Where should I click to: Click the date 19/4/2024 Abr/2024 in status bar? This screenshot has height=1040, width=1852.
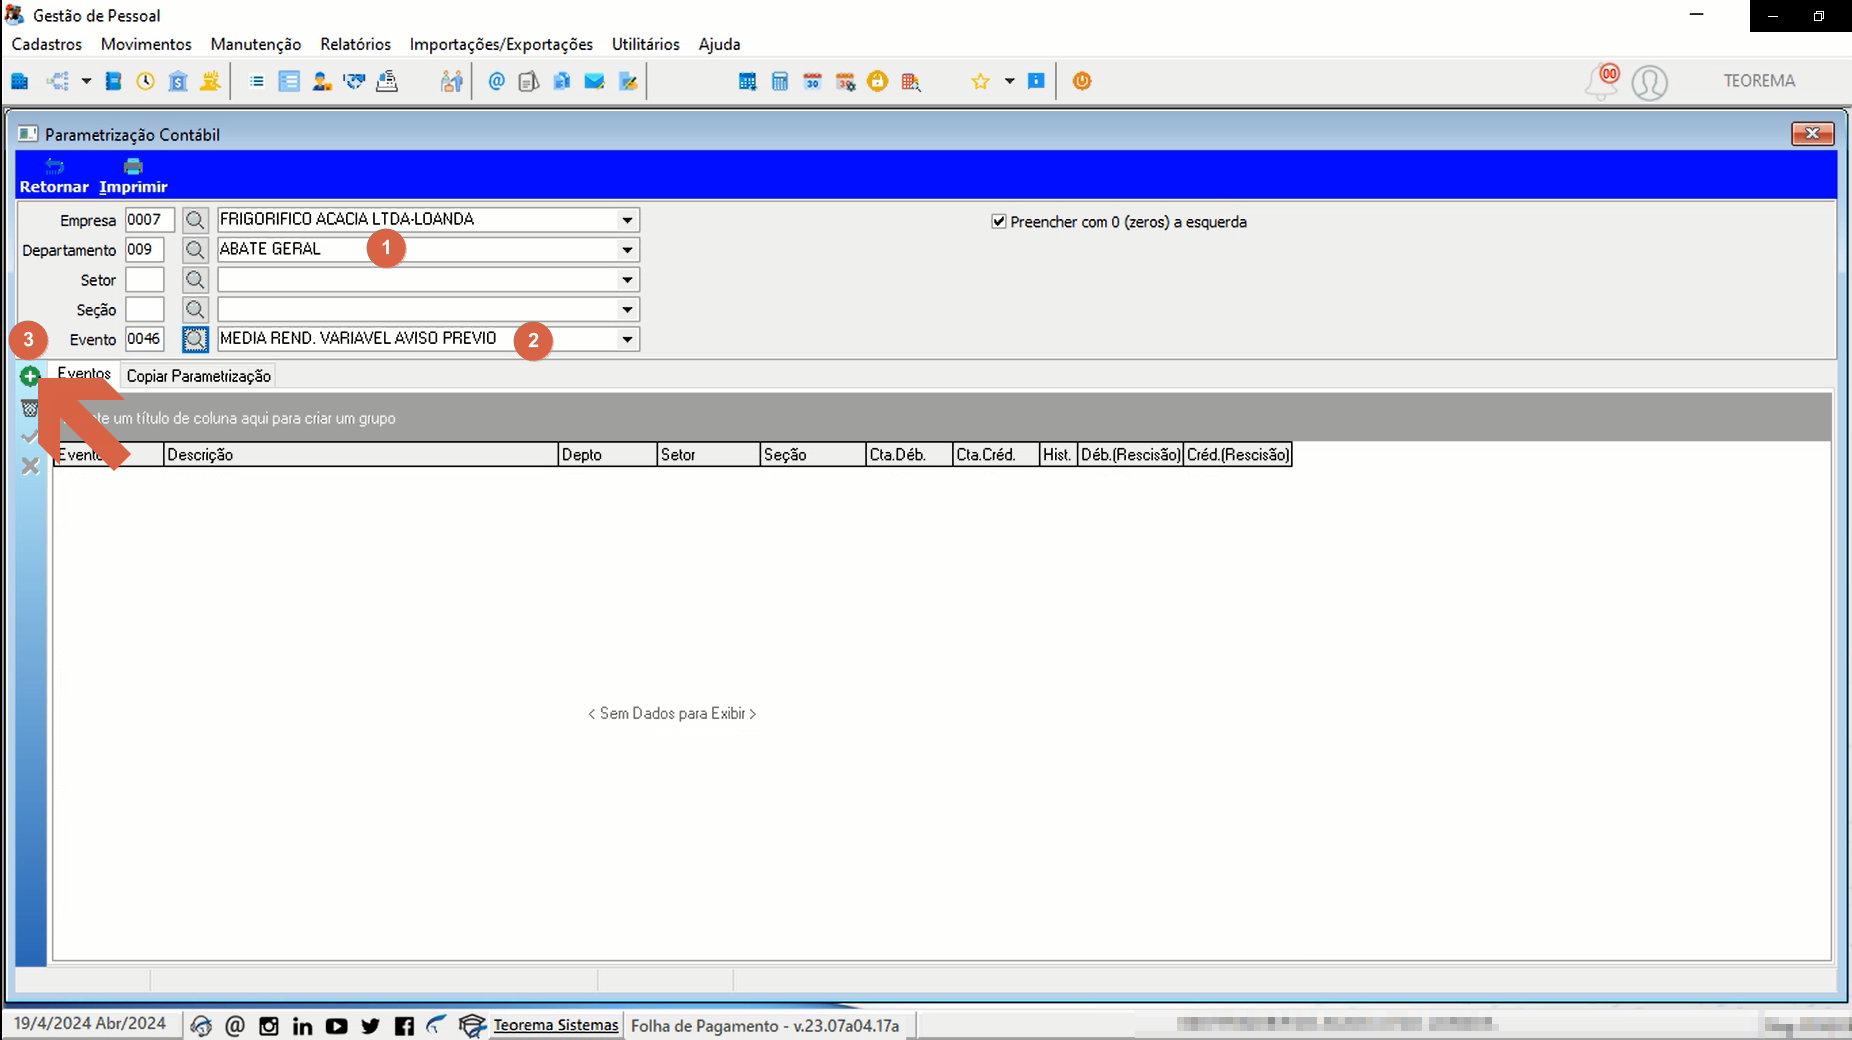click(x=90, y=1024)
